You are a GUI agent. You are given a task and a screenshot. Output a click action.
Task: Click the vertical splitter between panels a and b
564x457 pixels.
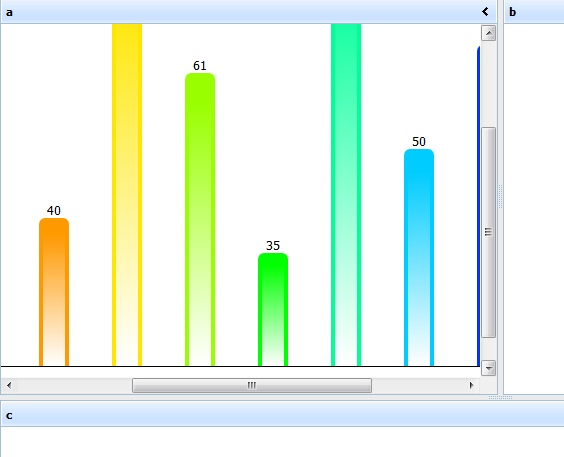[500, 197]
